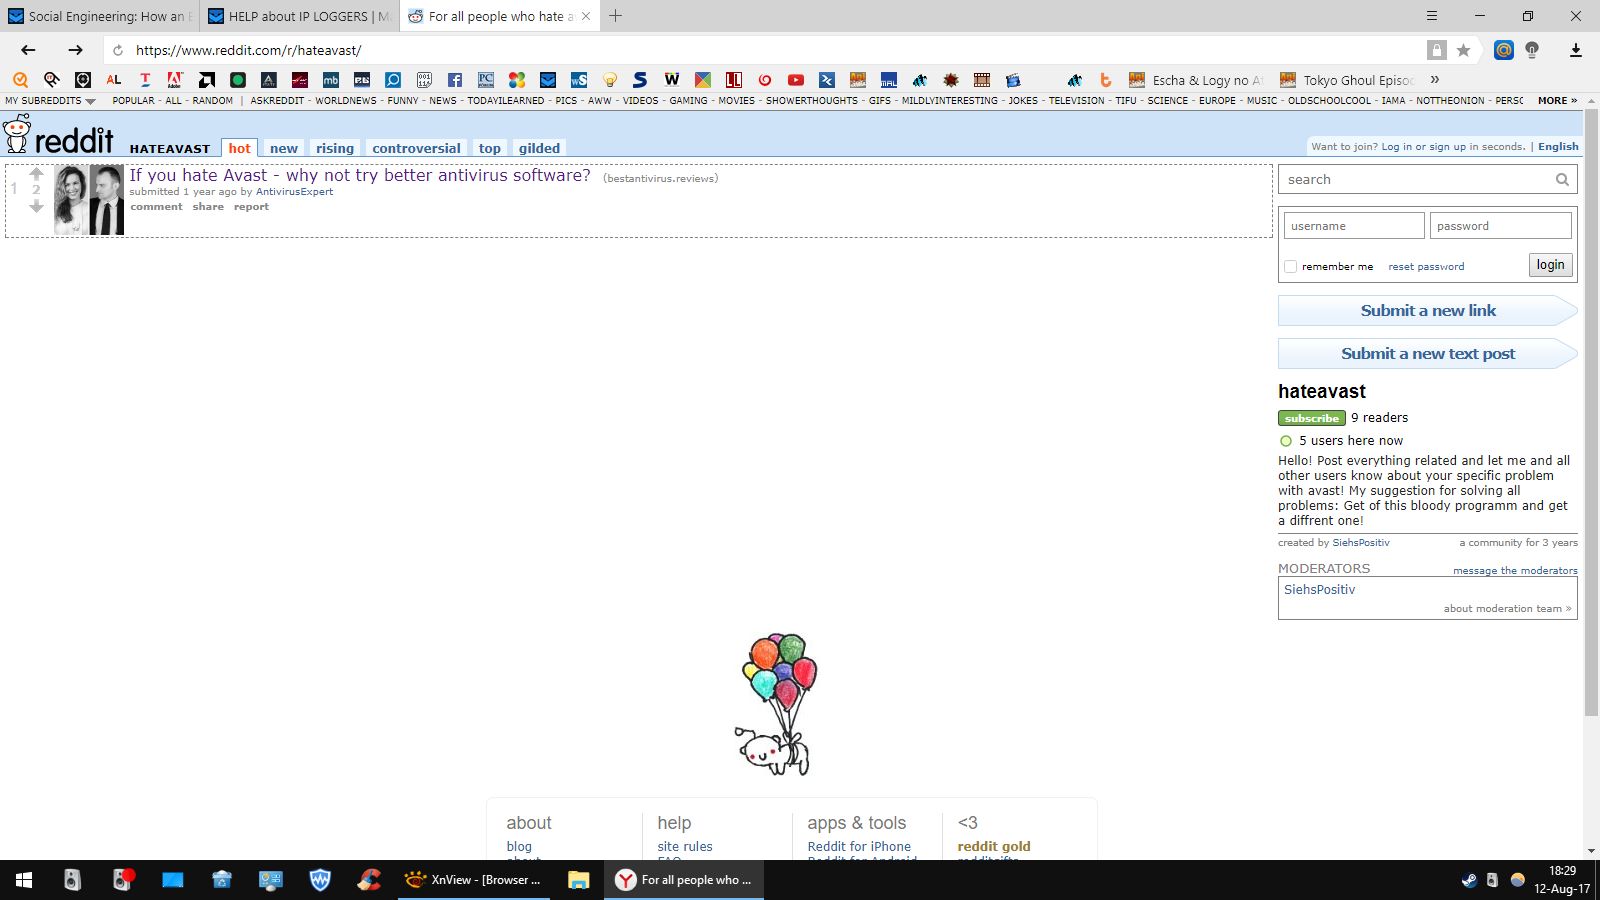Select the 'top' sorting tab
1600x900 pixels.
(x=489, y=148)
